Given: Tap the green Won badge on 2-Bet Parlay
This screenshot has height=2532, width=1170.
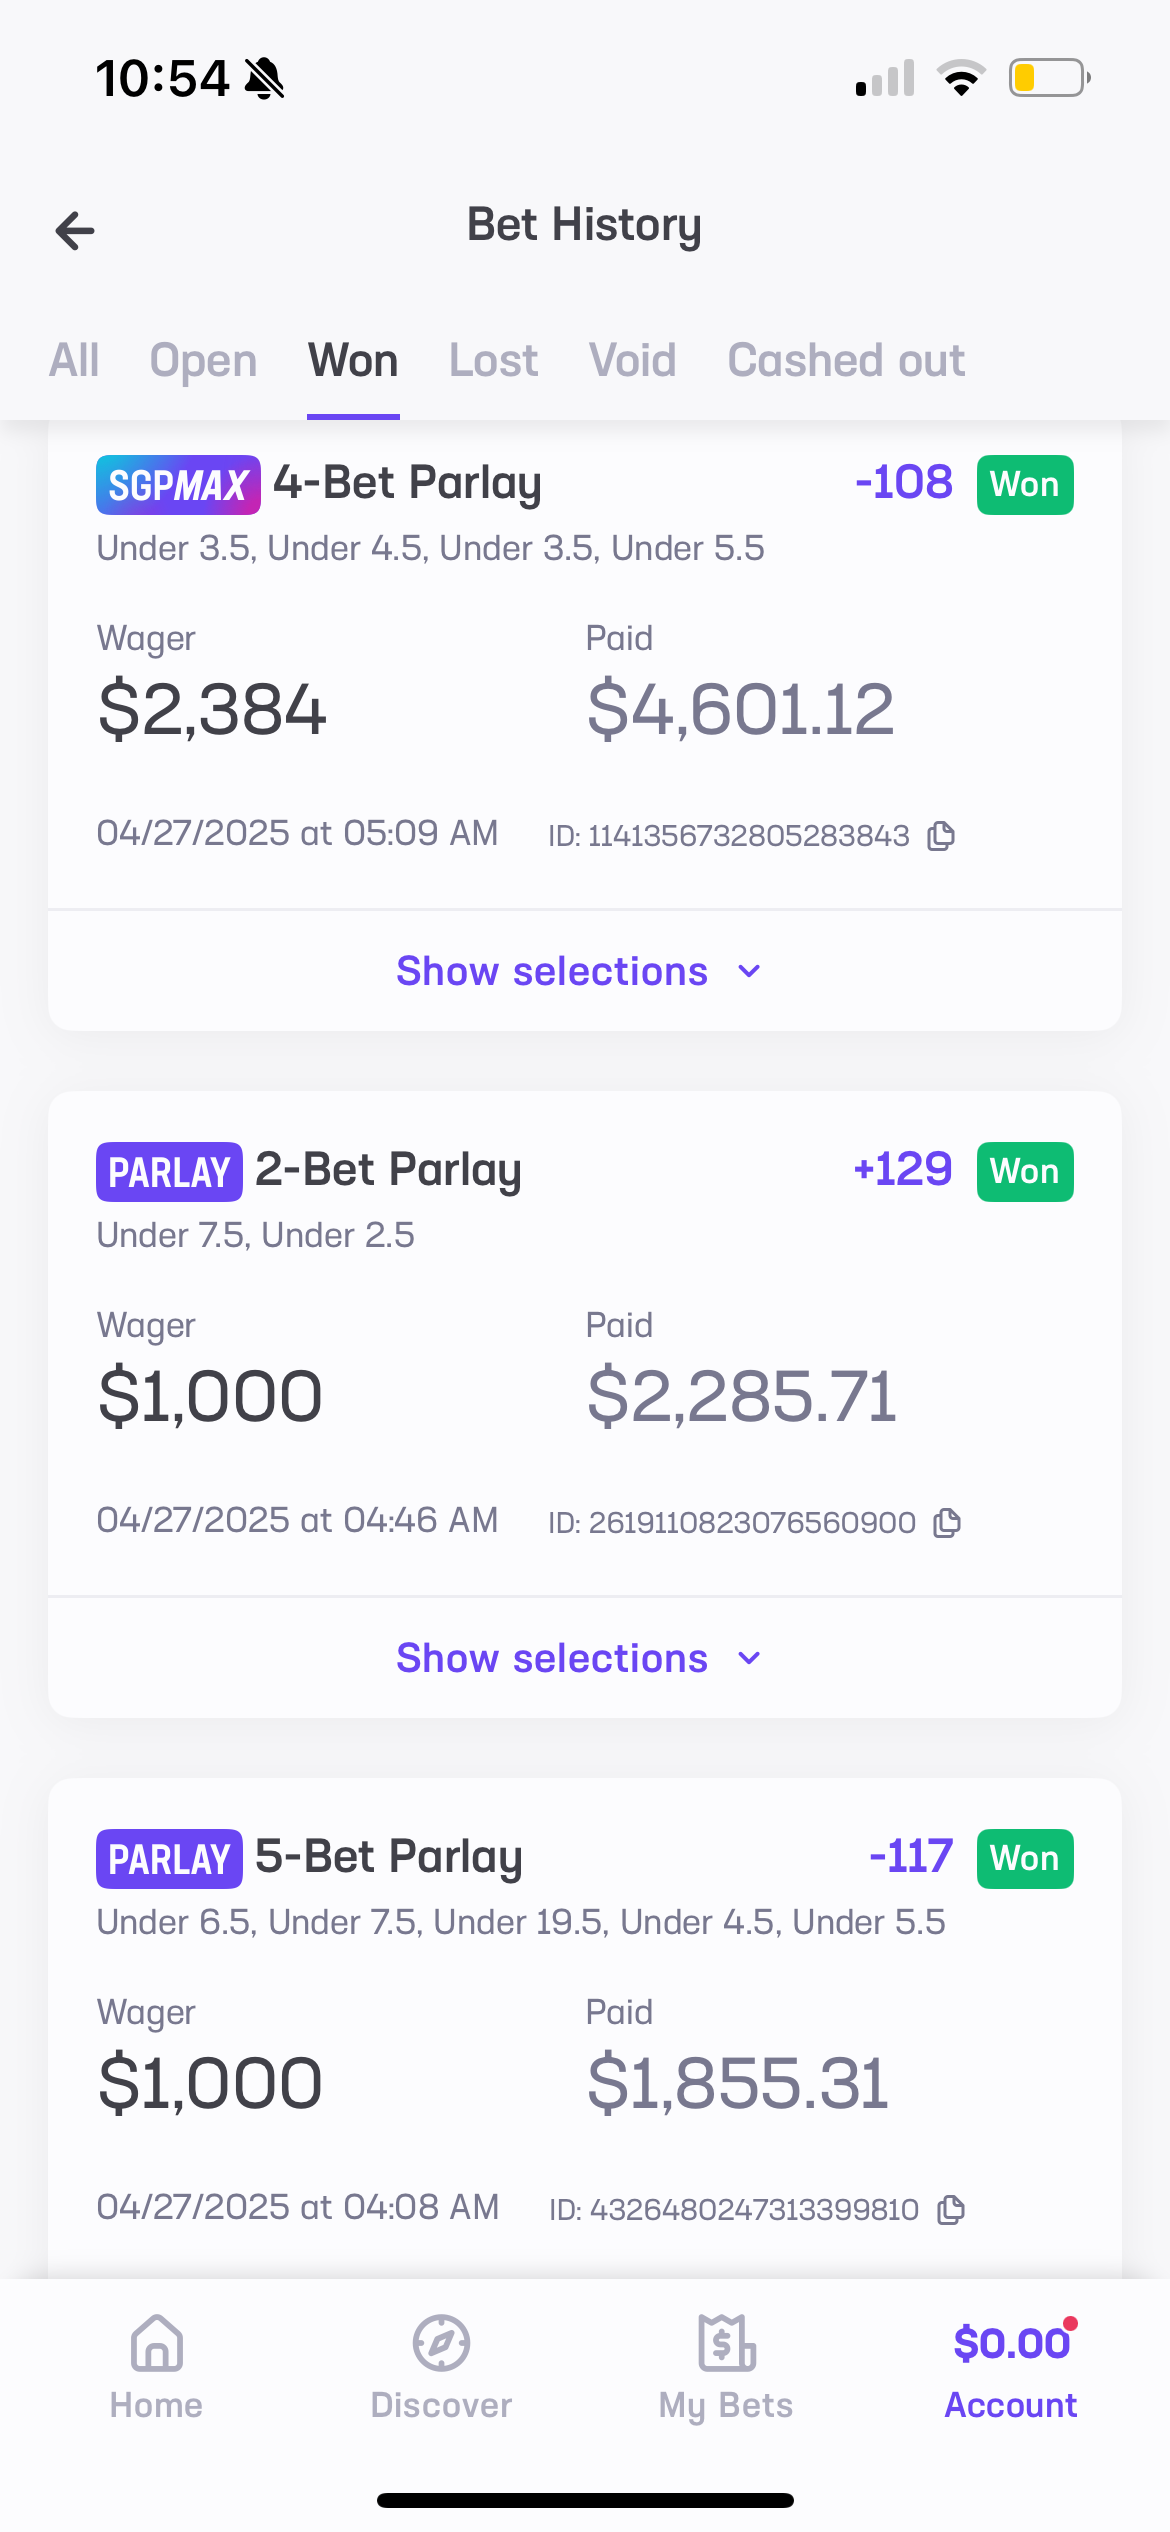Looking at the screenshot, I should pos(1025,1172).
